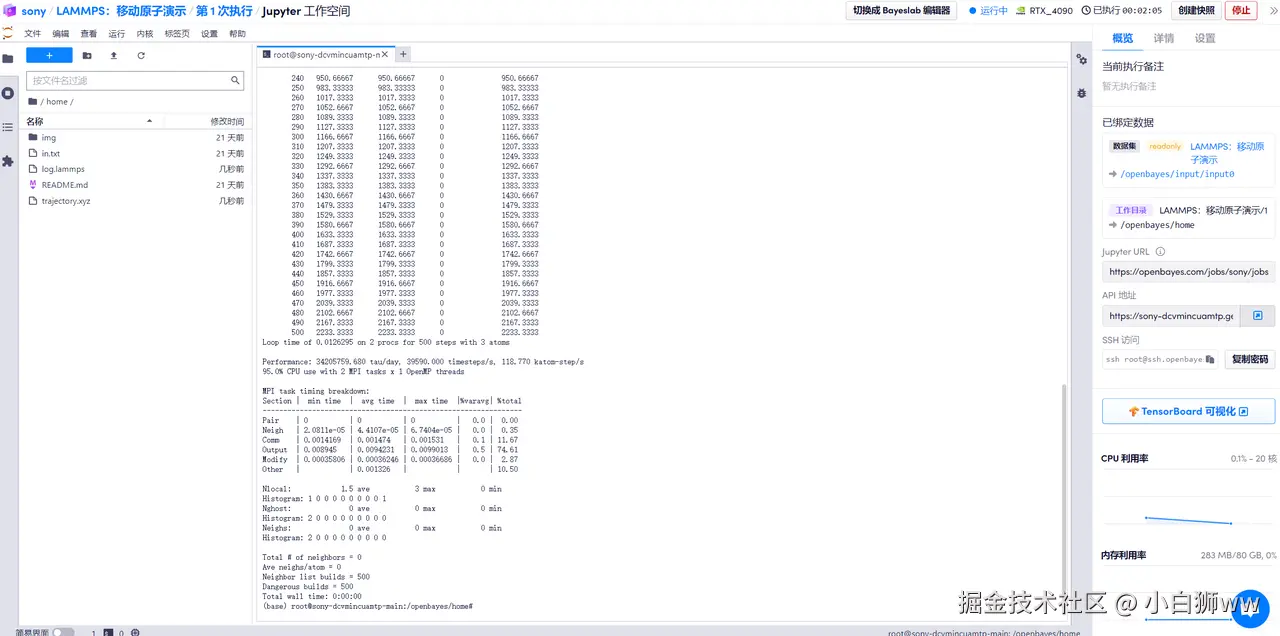Screen dimensions: 1280x636
Task: Open the 帮助 menu
Action: [x=237, y=33]
